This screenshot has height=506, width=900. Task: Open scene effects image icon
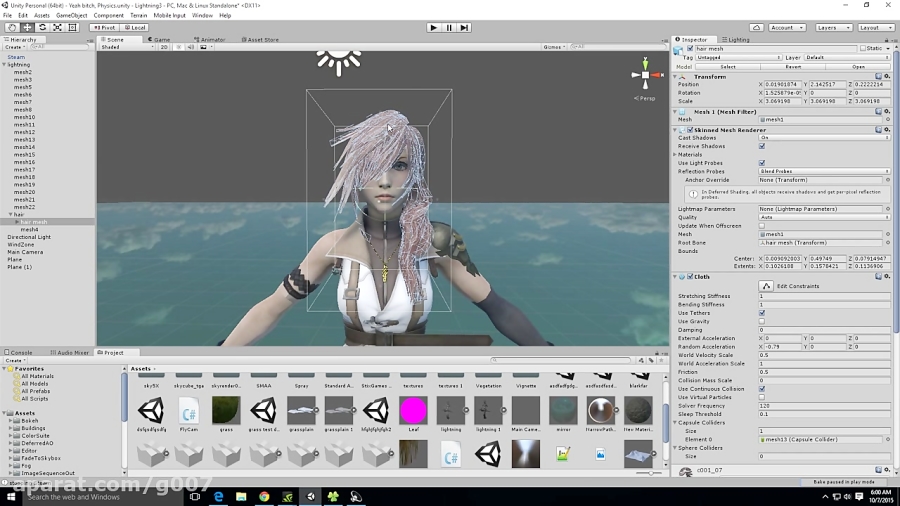pos(203,47)
